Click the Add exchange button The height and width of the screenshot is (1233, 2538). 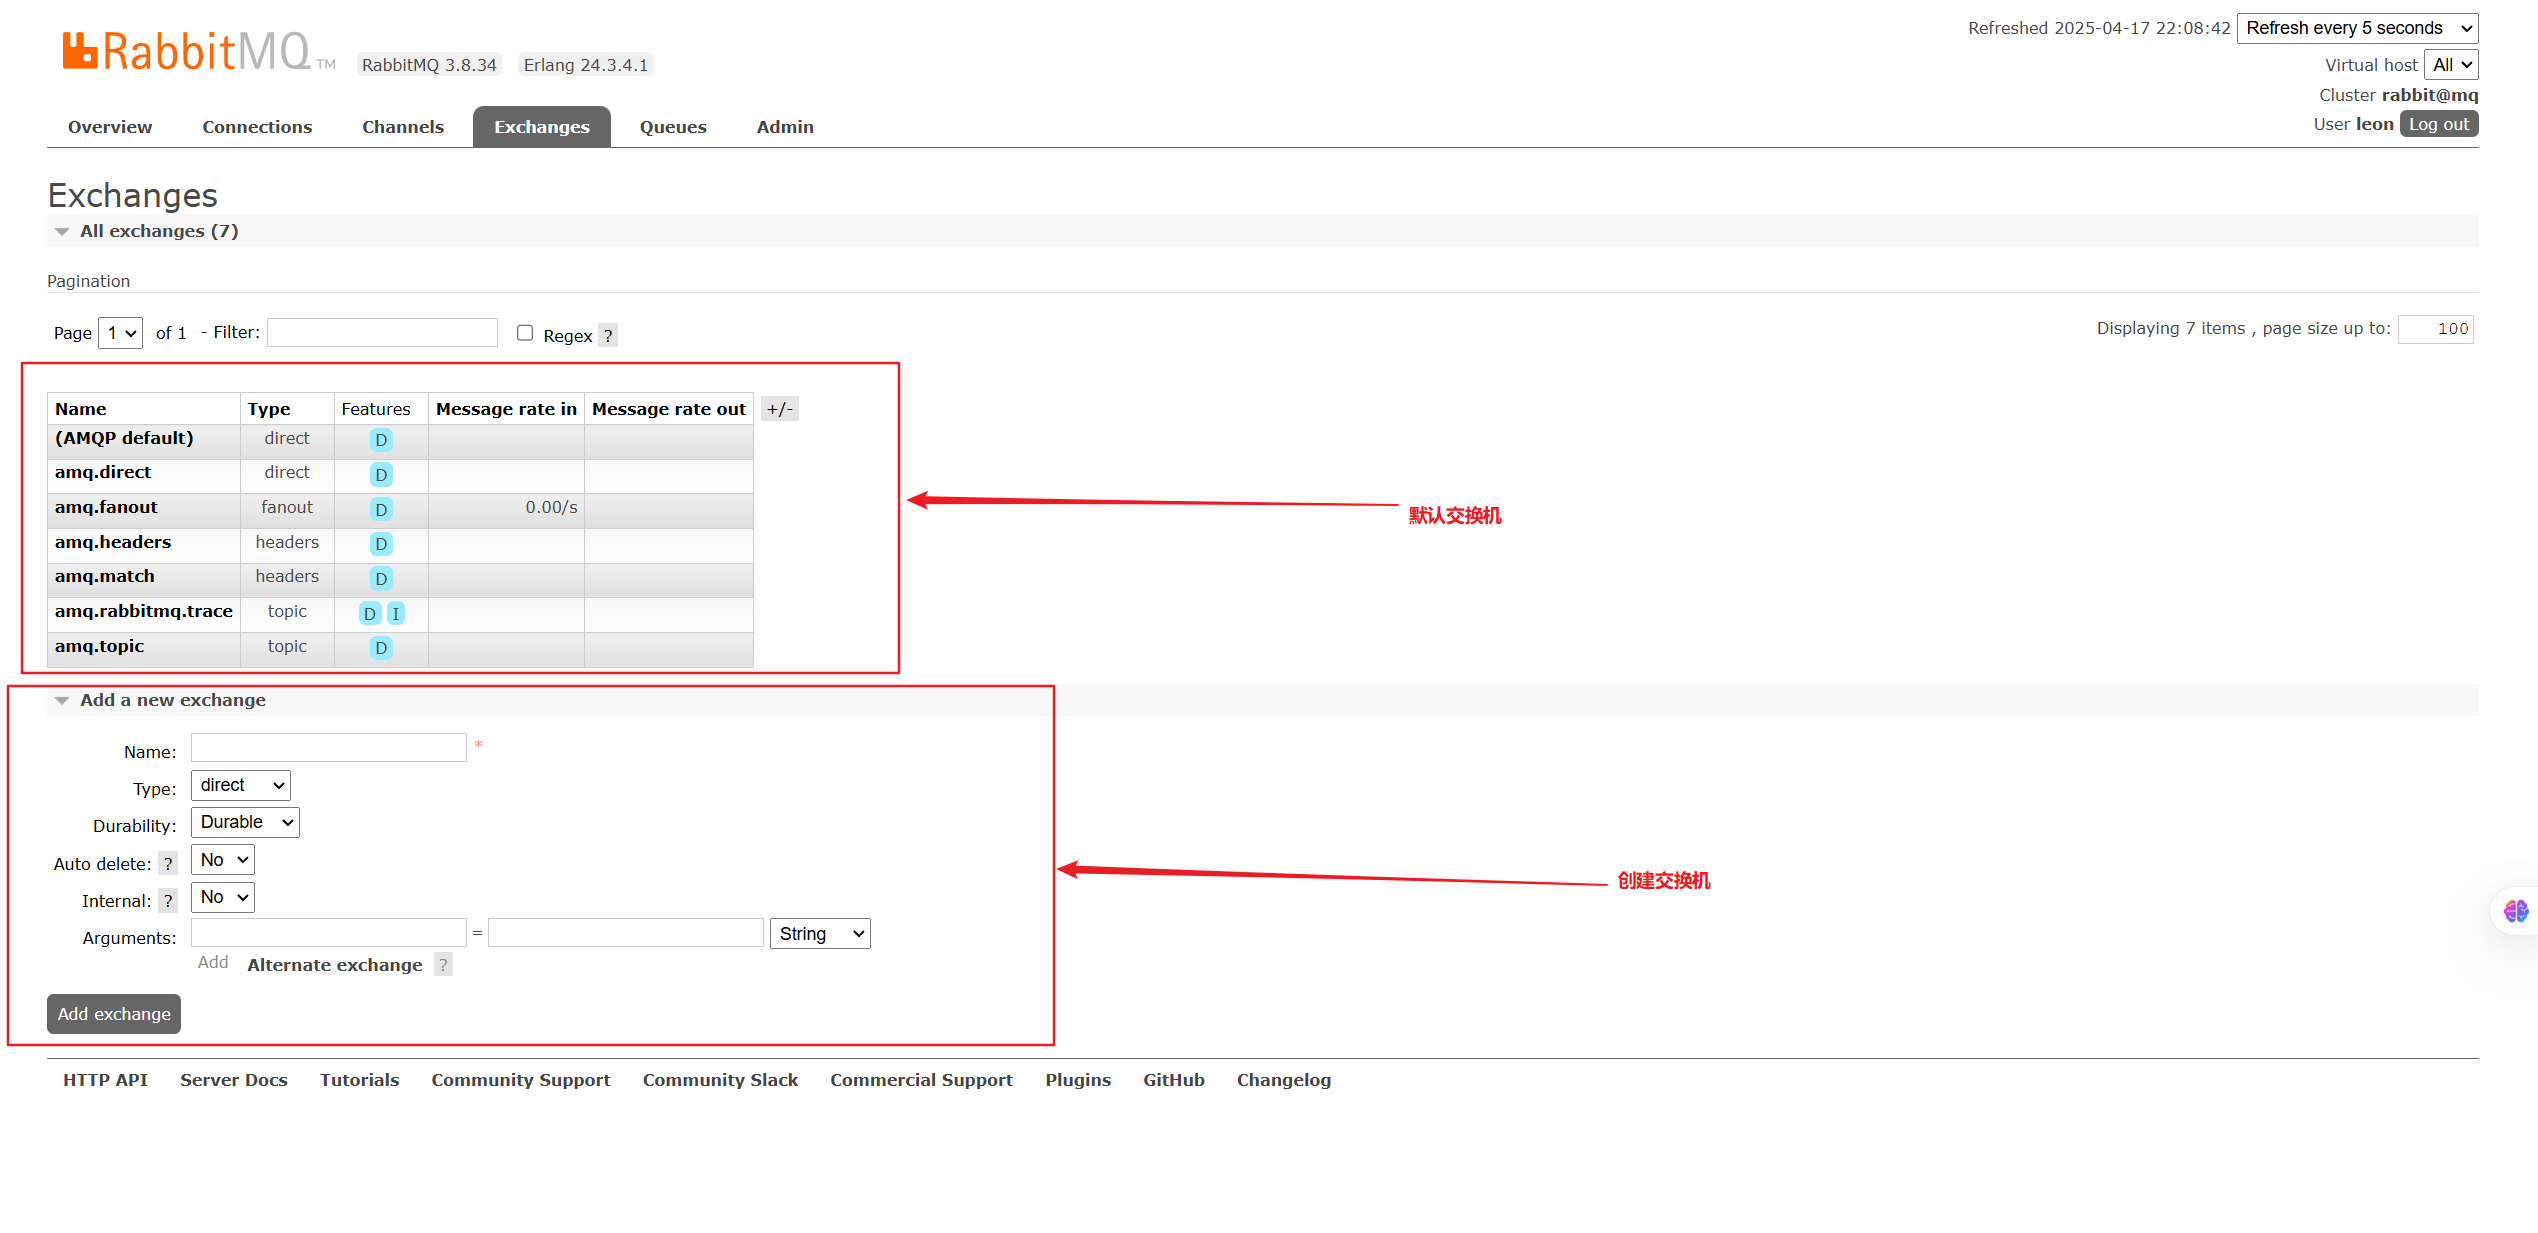click(114, 1014)
